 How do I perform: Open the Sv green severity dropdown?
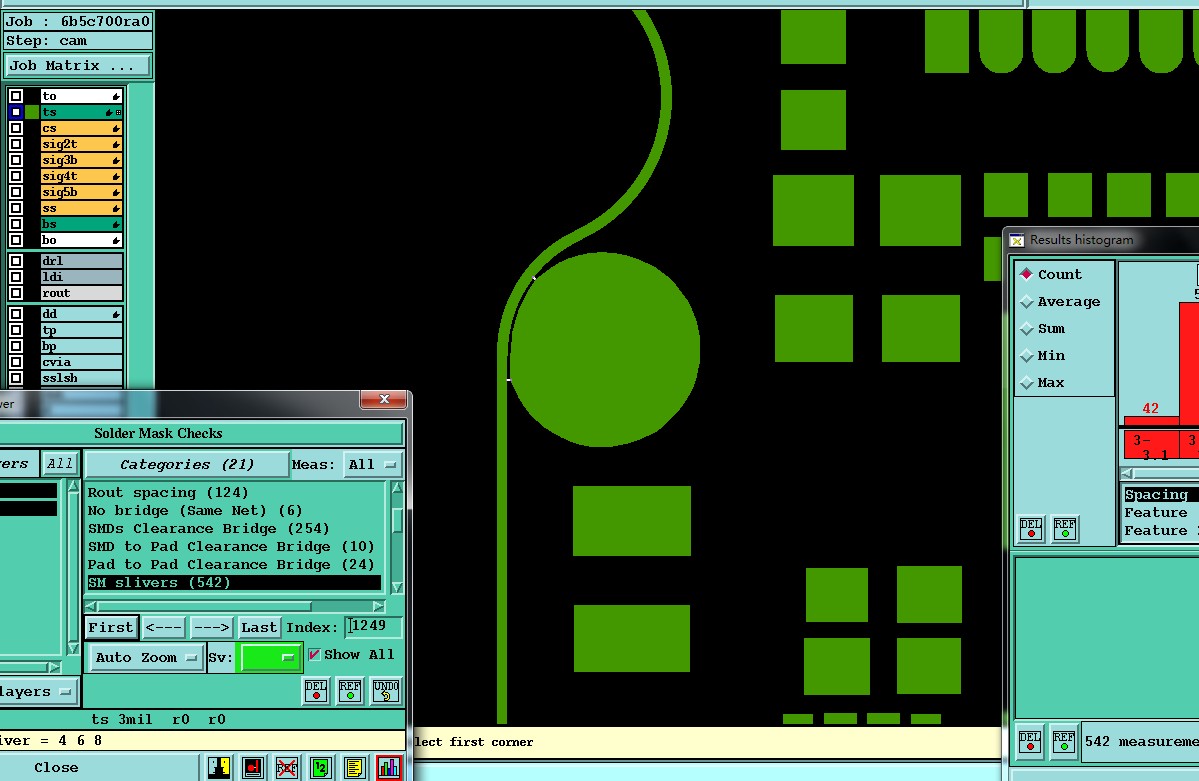(x=268, y=657)
